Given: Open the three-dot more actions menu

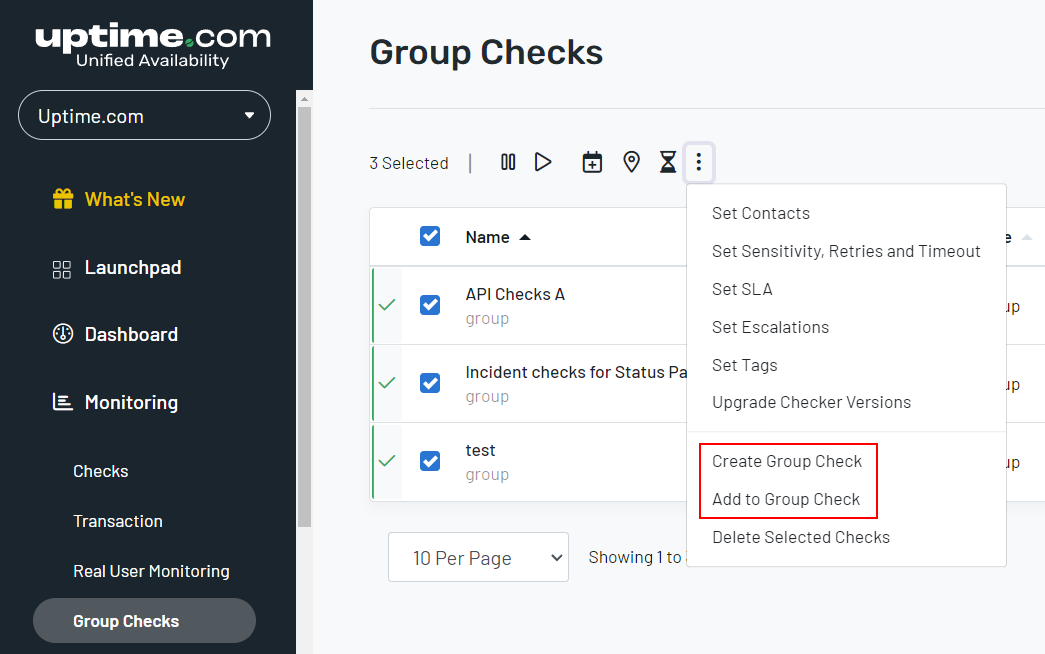Looking at the screenshot, I should pyautogui.click(x=698, y=161).
